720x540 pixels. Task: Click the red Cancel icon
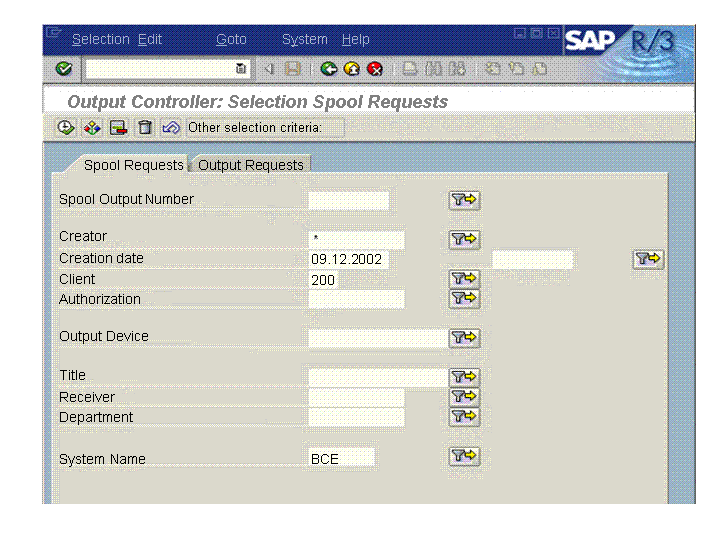(x=375, y=69)
